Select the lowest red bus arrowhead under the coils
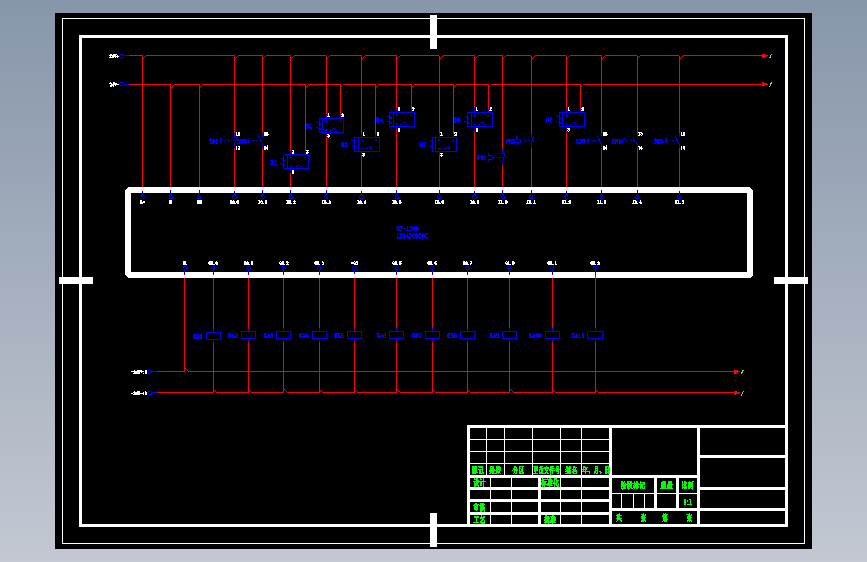This screenshot has height=562, width=867. (737, 393)
